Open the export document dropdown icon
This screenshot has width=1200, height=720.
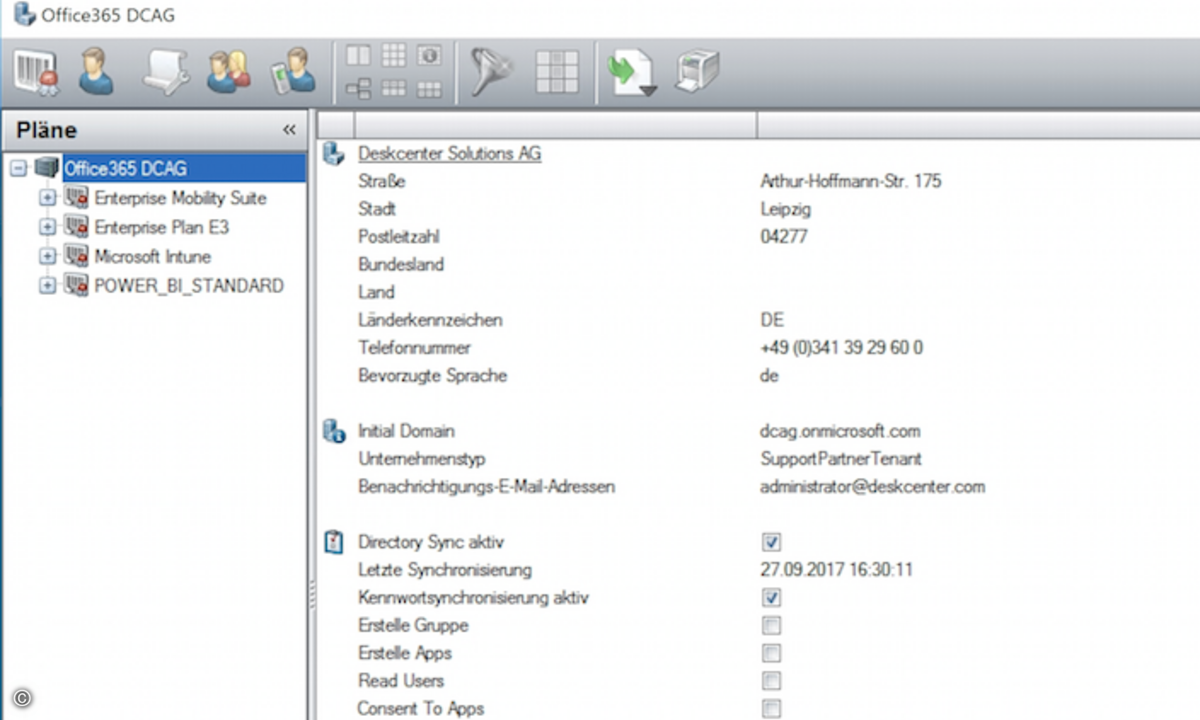[x=632, y=73]
